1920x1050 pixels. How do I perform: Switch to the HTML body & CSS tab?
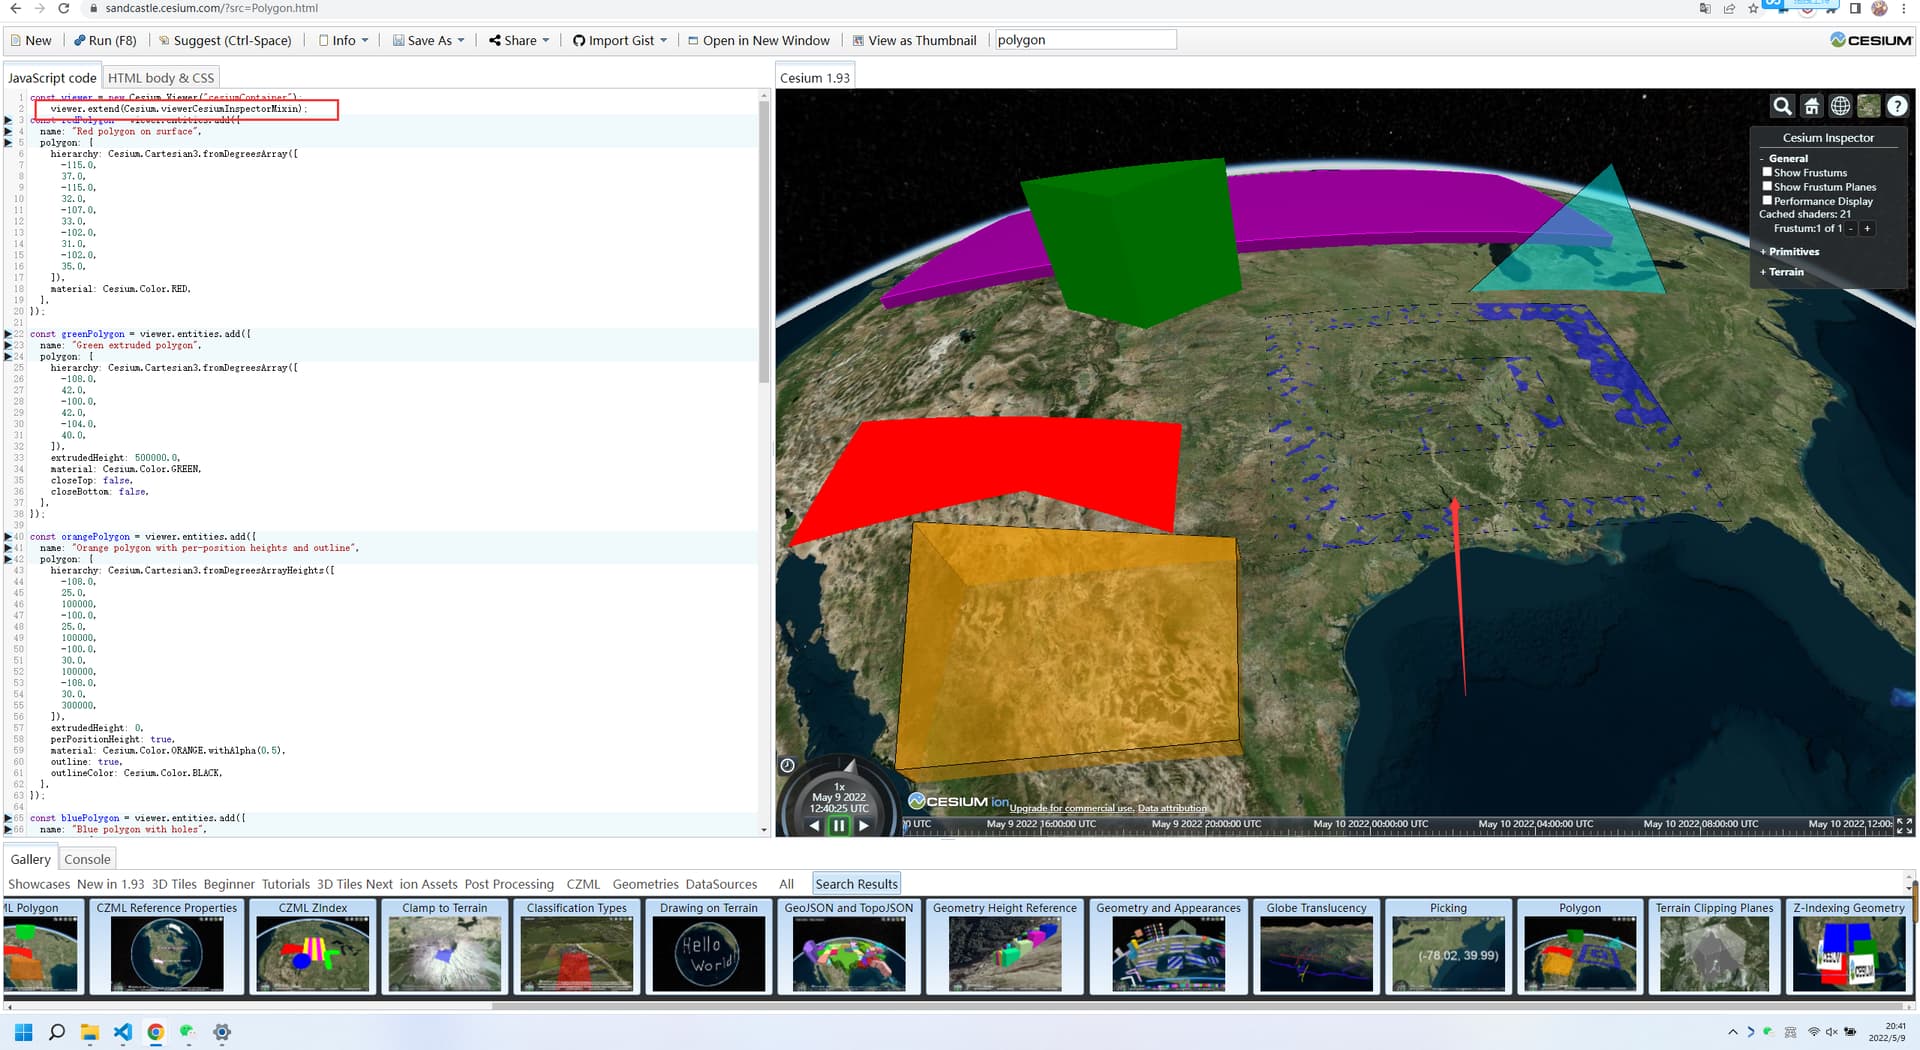(160, 77)
